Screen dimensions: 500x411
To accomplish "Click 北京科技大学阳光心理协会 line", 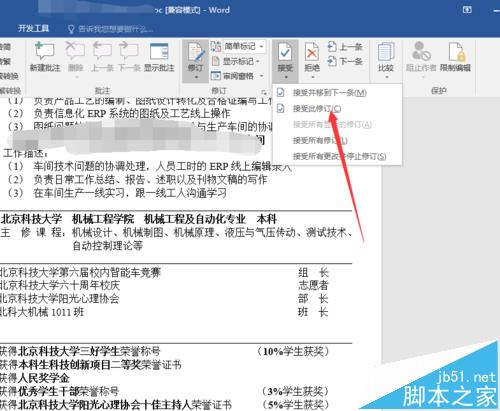I will (60, 299).
